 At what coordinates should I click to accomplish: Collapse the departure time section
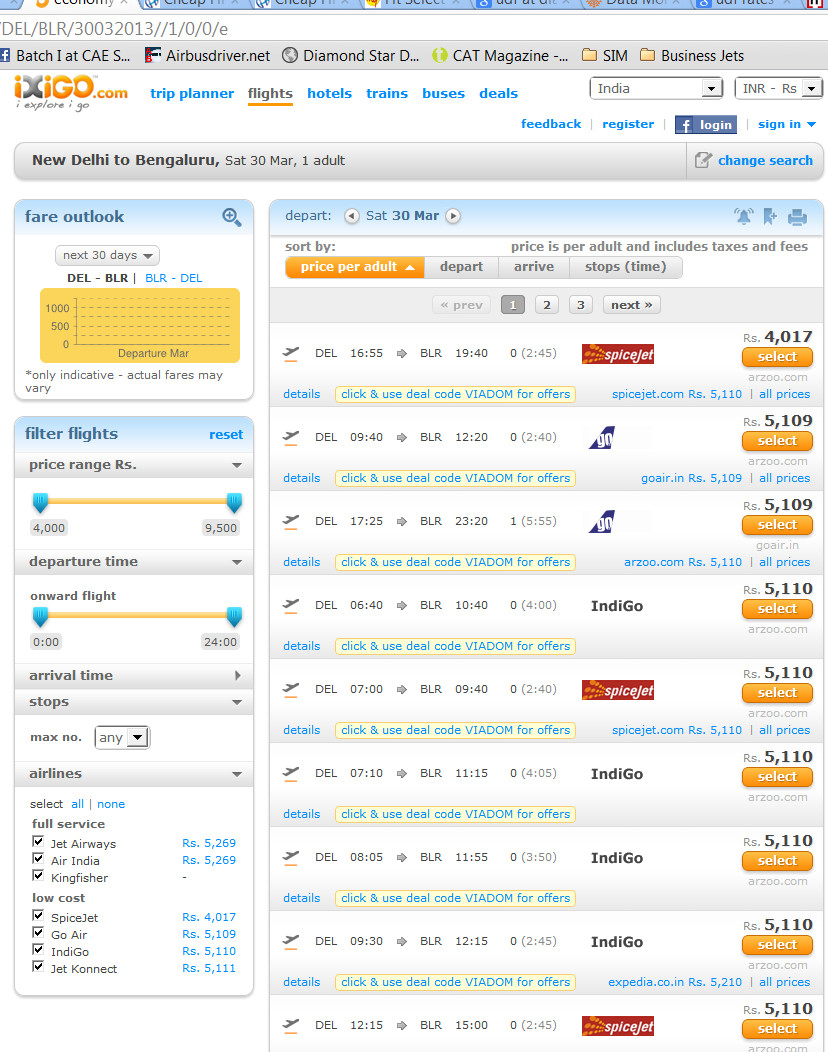coord(134,562)
